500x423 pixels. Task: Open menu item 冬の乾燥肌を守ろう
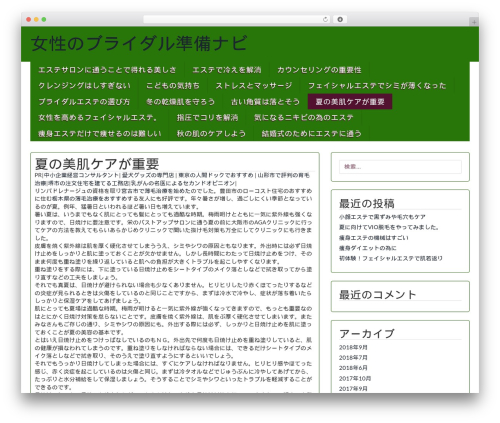click(180, 102)
